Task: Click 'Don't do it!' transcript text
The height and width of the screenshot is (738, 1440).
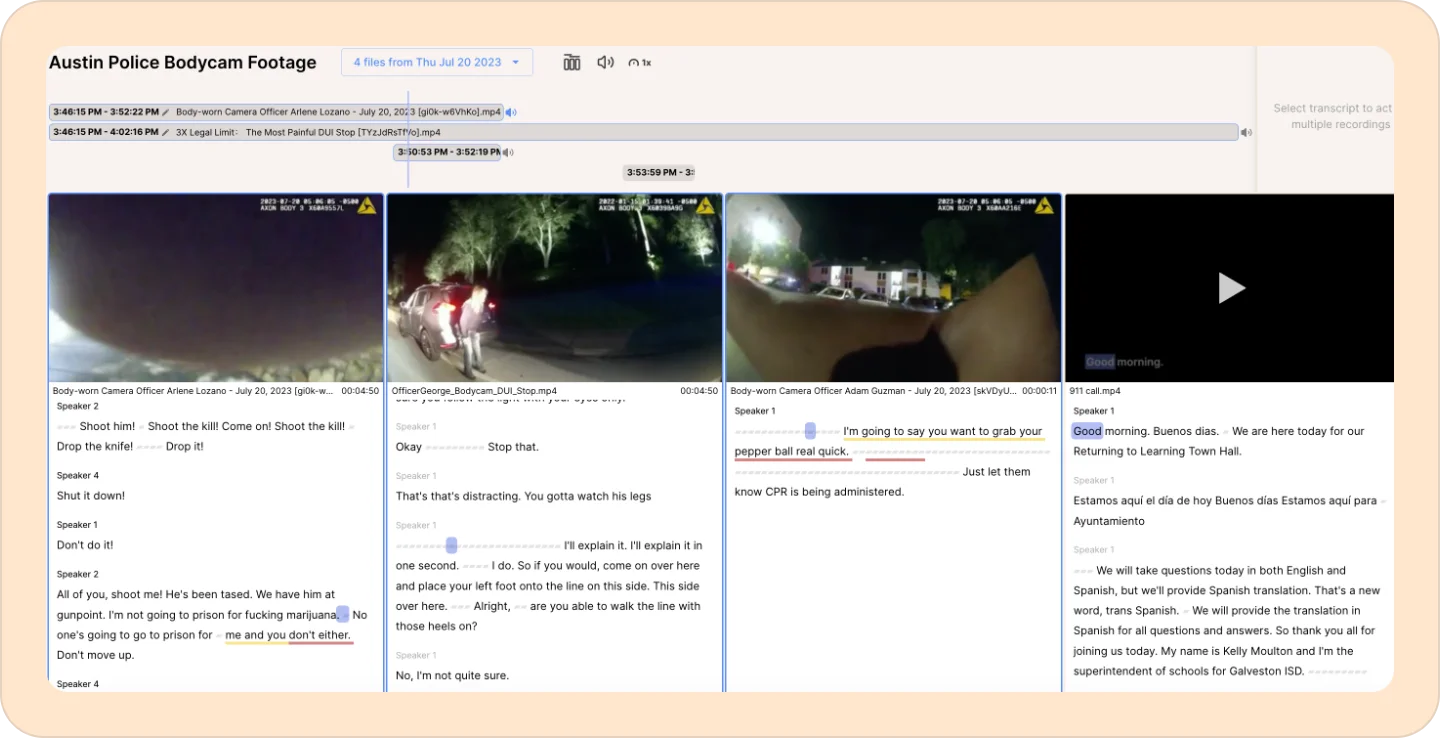Action: coord(85,545)
